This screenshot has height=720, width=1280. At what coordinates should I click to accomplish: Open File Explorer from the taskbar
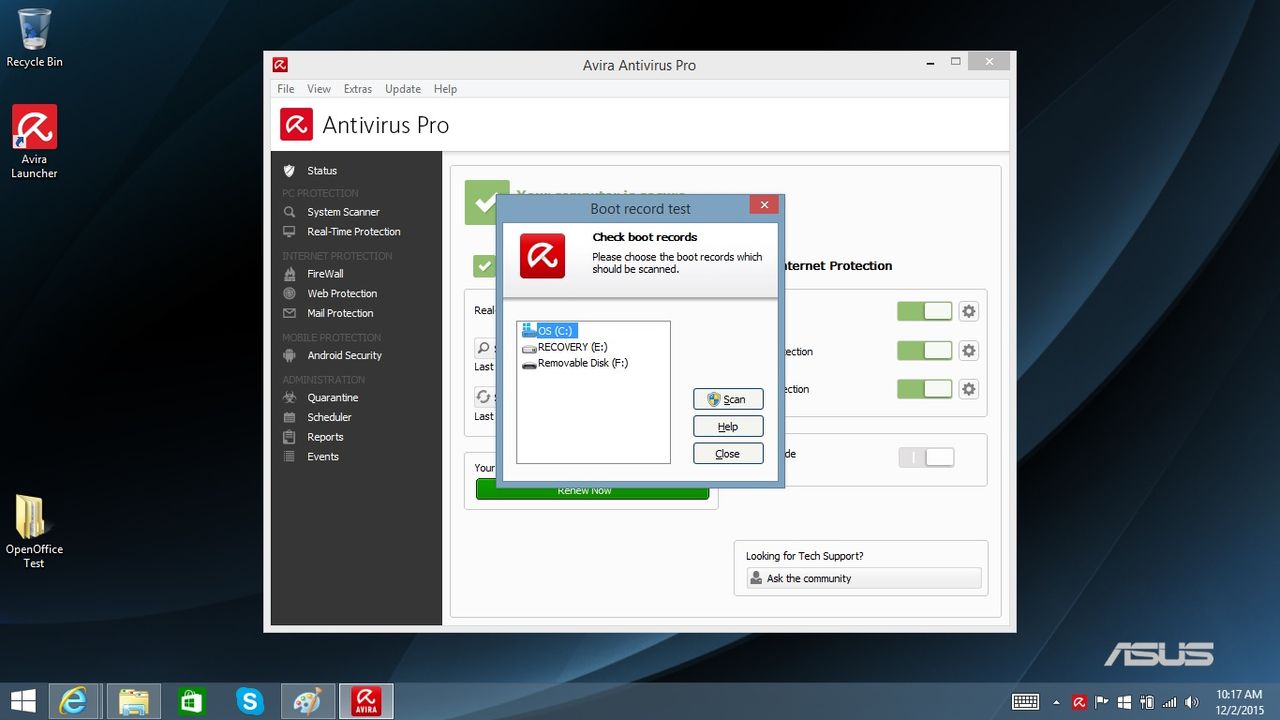(x=133, y=701)
